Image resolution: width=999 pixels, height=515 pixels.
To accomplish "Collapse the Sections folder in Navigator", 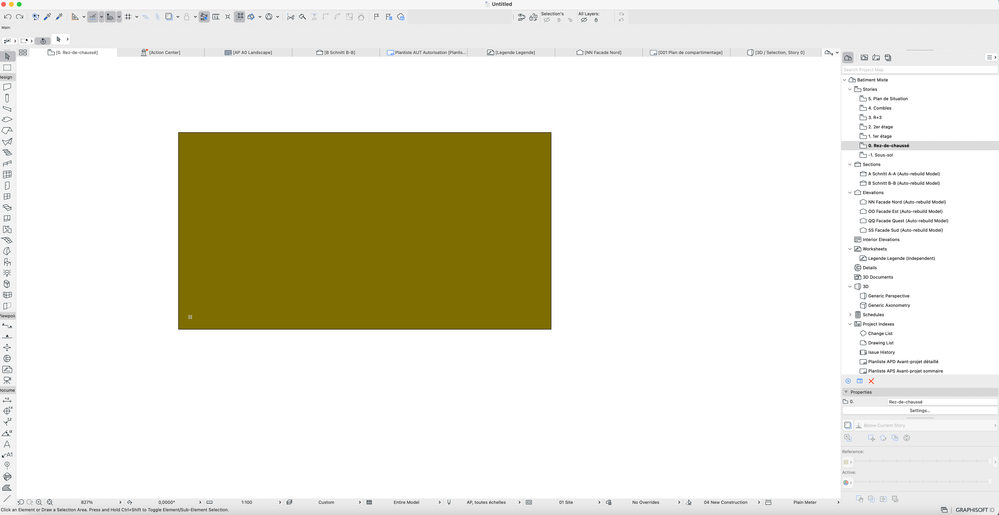I will [x=850, y=164].
